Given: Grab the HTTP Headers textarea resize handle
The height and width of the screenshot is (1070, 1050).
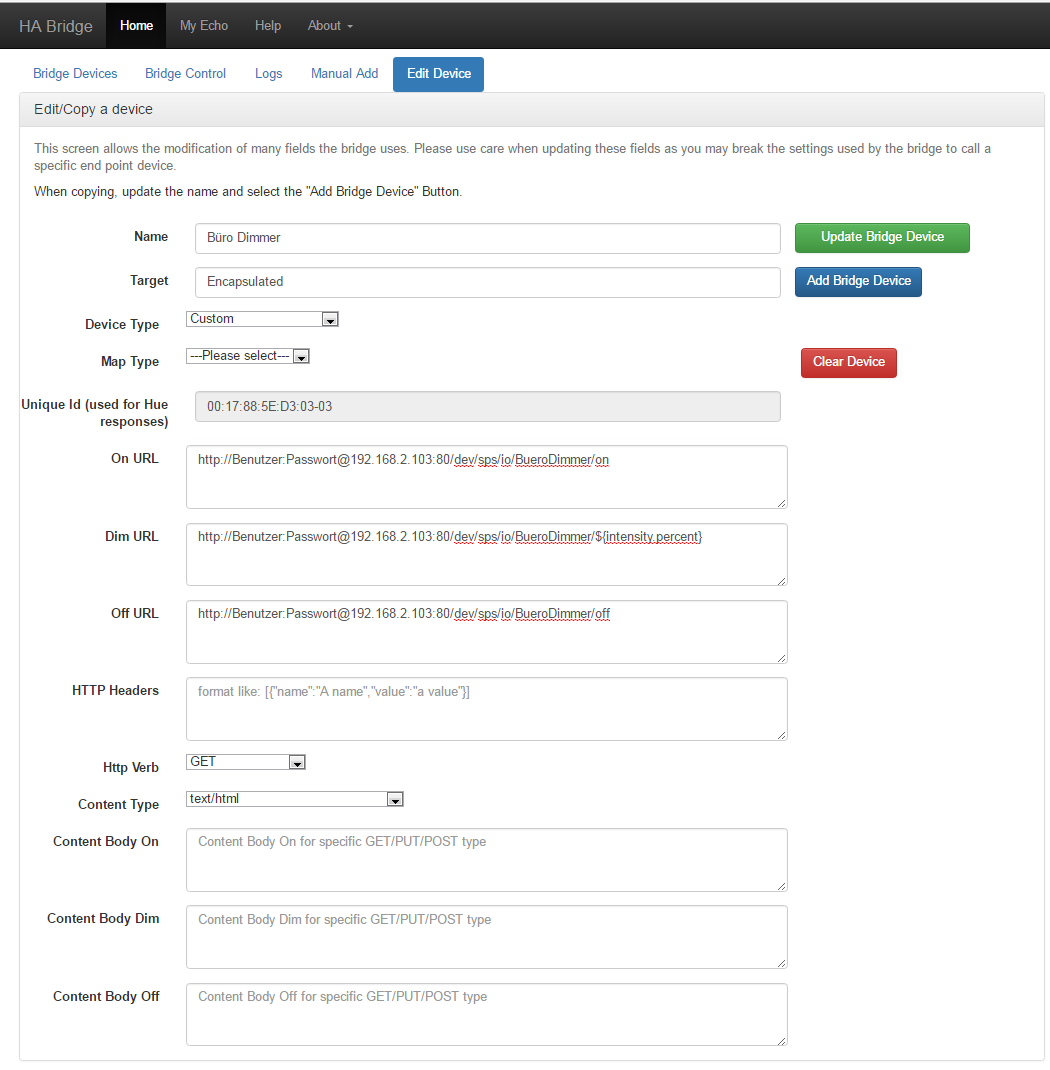Looking at the screenshot, I should pos(782,735).
